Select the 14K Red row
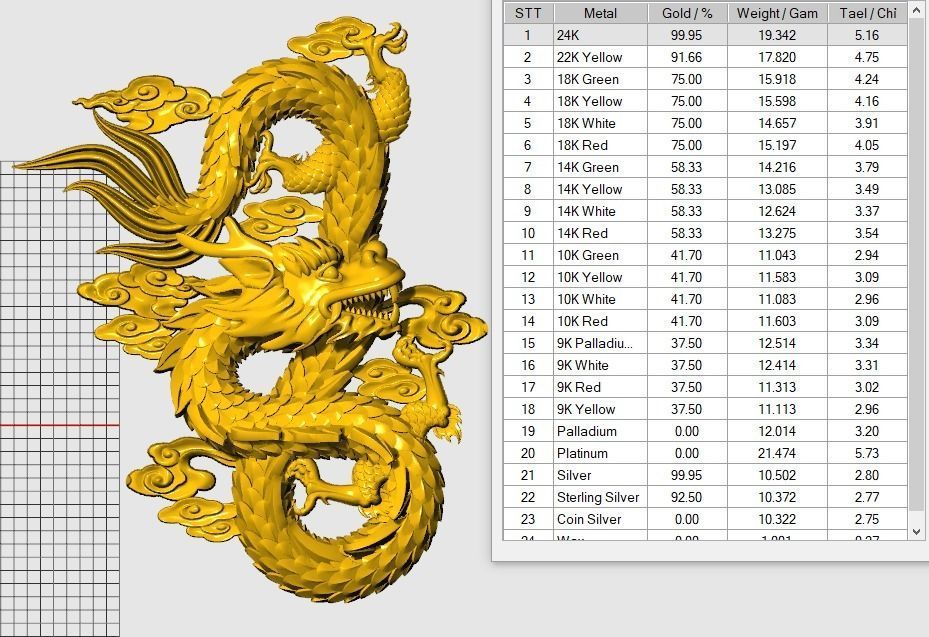Image resolution: width=929 pixels, height=637 pixels. 706,233
